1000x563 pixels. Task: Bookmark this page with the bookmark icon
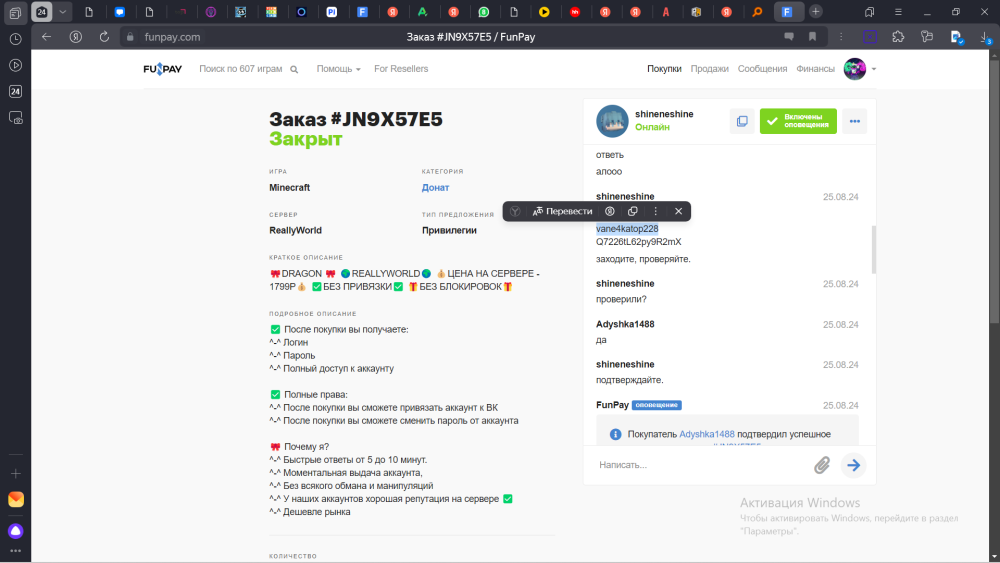tap(812, 37)
